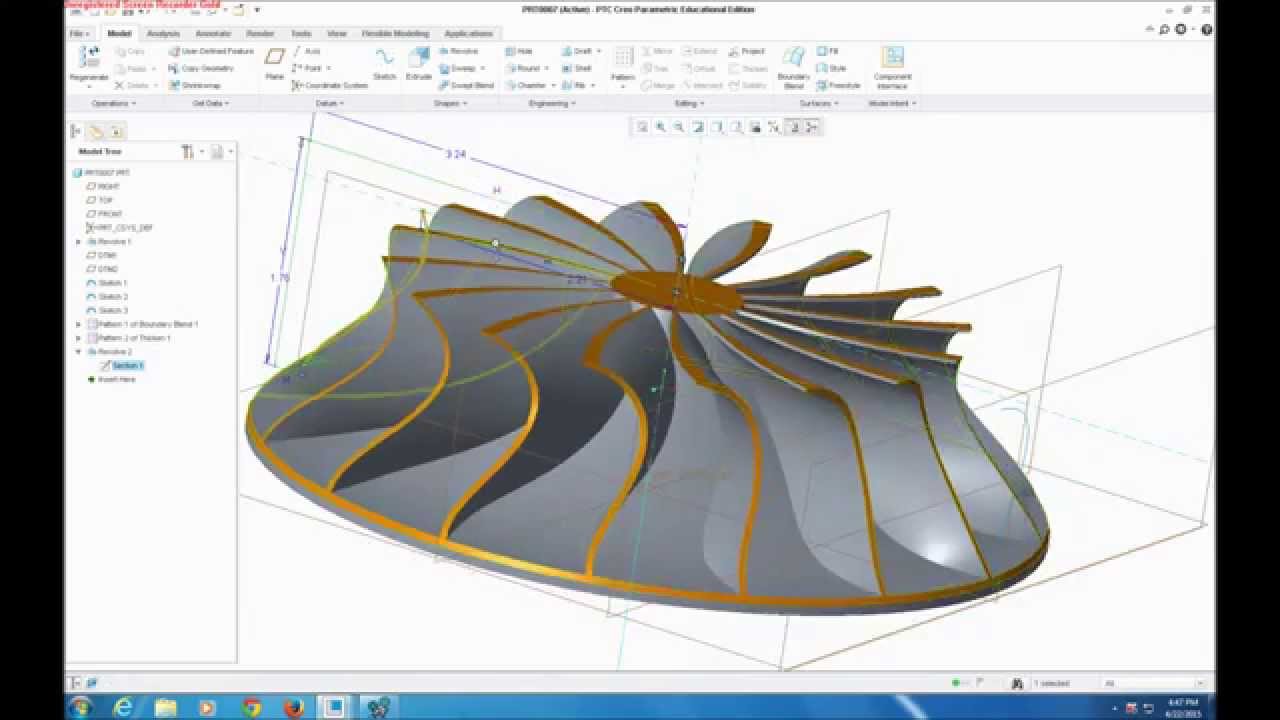Switch to the Analysis ribbon tab

[x=163, y=34]
